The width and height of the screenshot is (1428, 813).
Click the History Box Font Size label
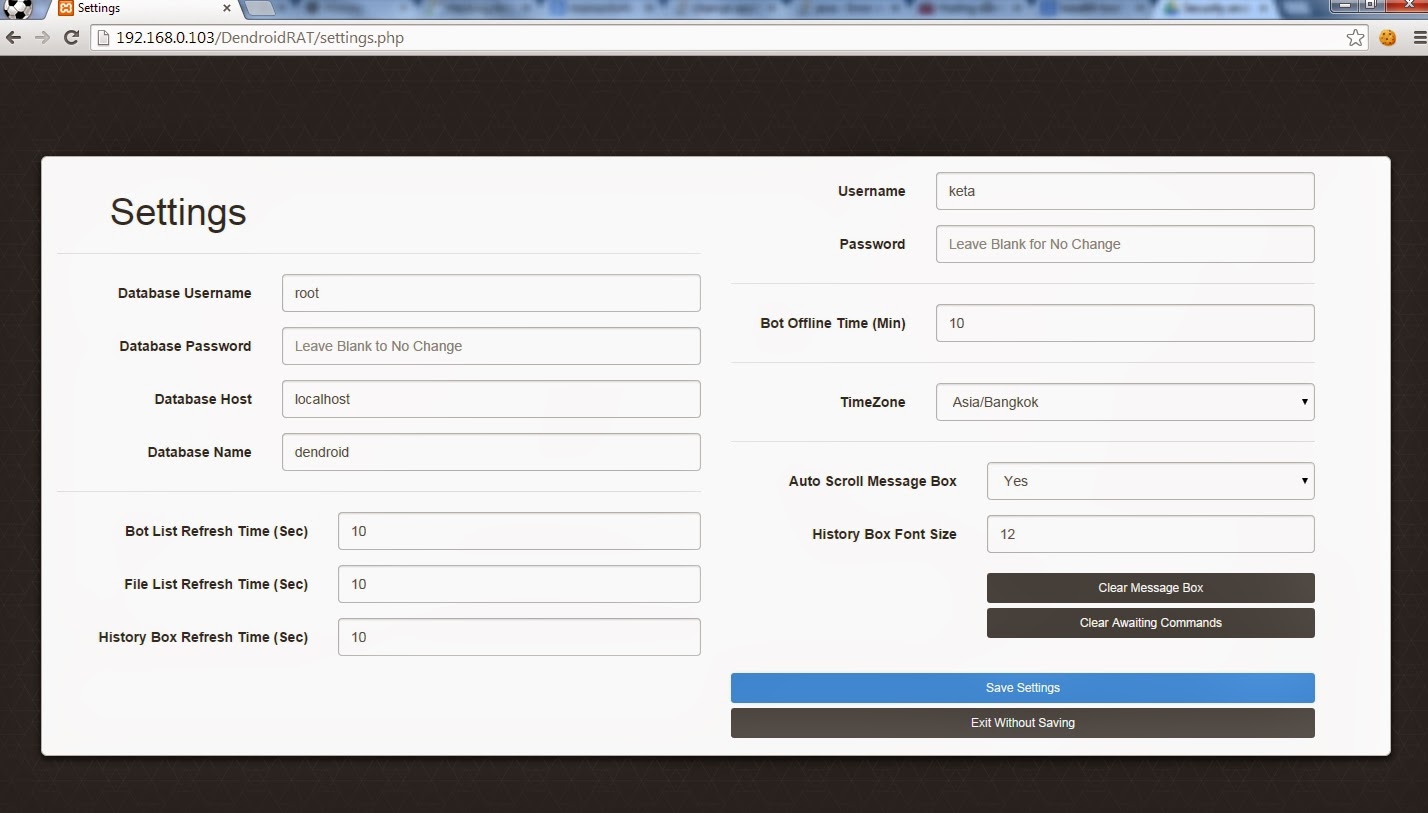pos(884,534)
